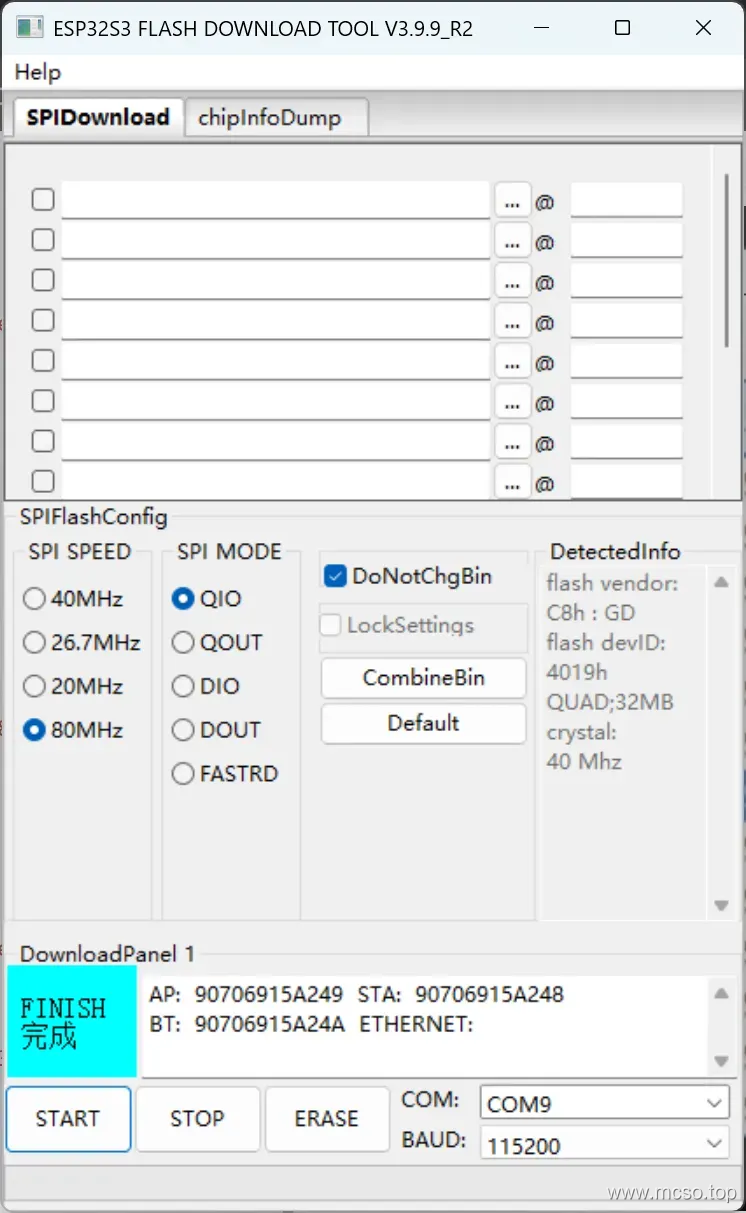Click the FINISH status indicator
The image size is (746, 1213).
[71, 1021]
